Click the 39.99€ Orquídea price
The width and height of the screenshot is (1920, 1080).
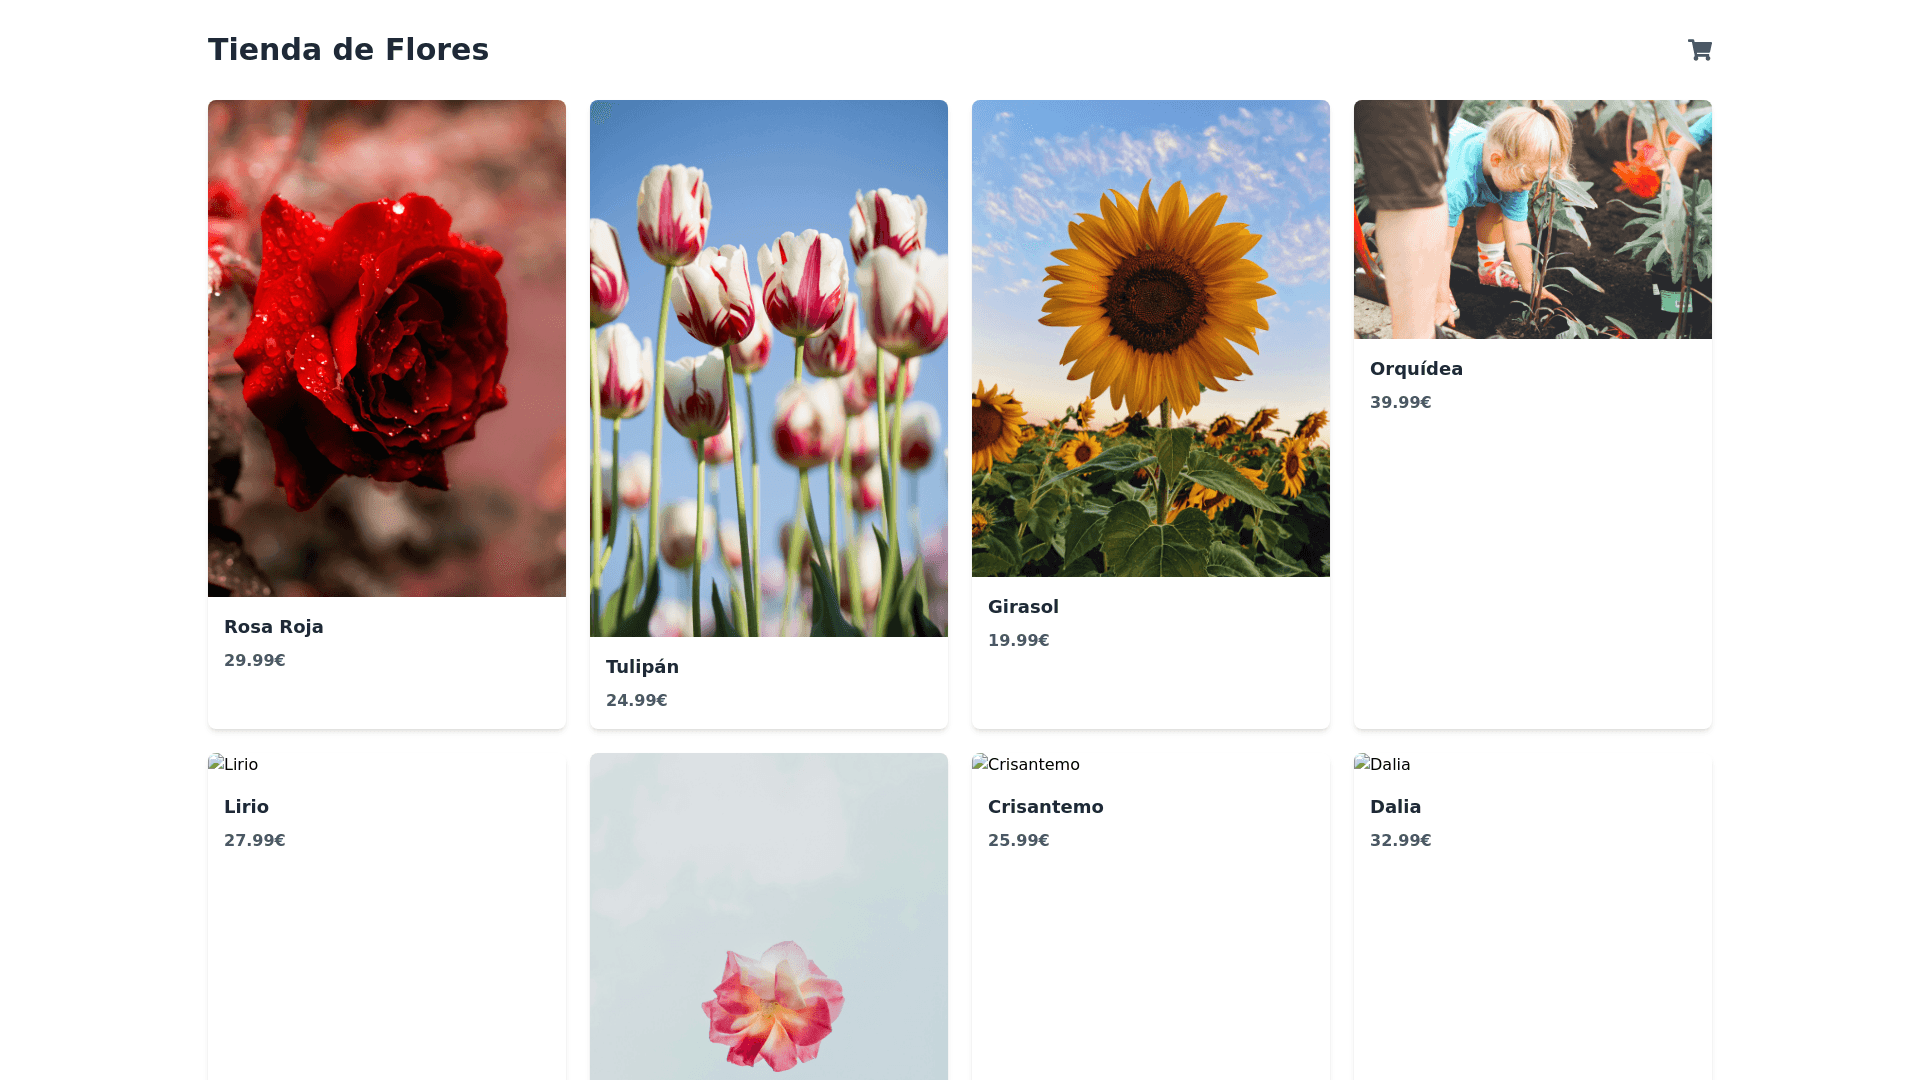1401,402
